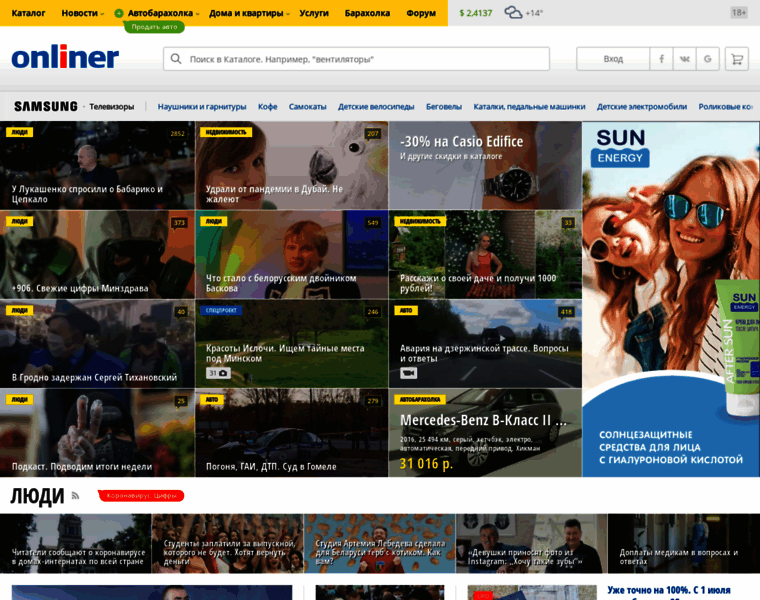Image resolution: width=760 pixels, height=600 pixels.
Task: Open Детские электромобили category
Action: click(642, 107)
